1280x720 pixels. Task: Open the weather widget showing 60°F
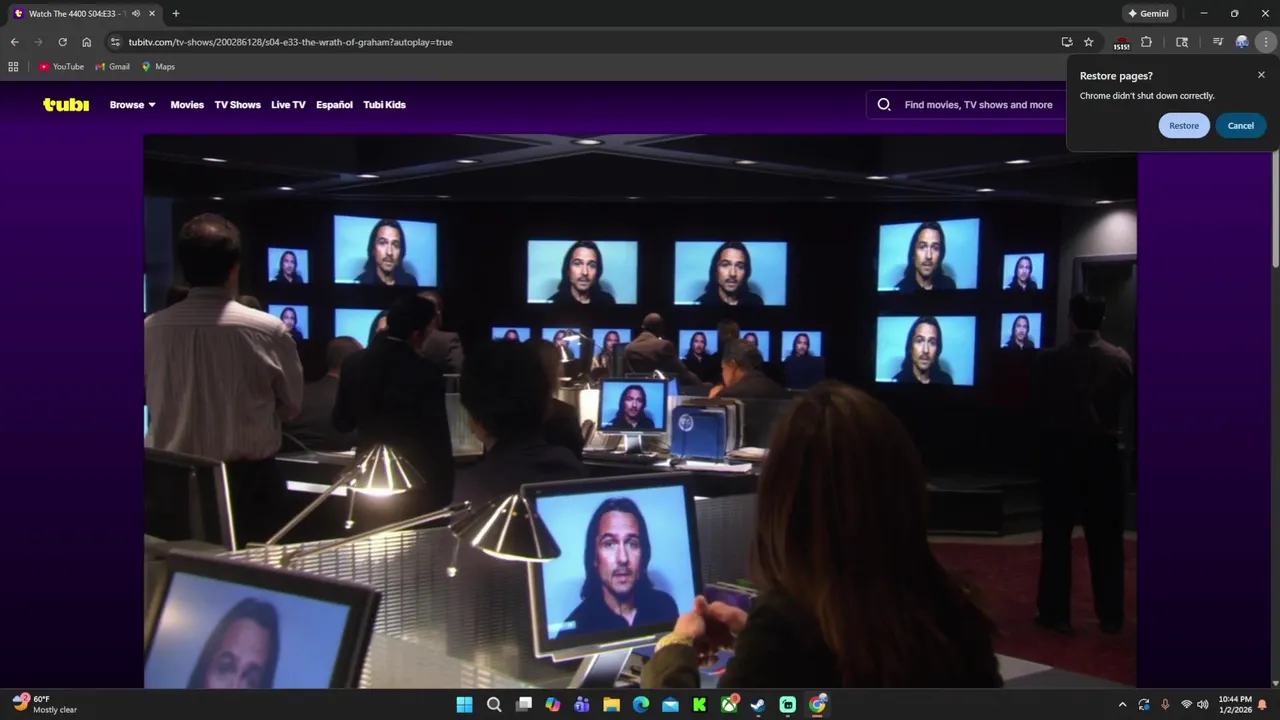click(45, 704)
